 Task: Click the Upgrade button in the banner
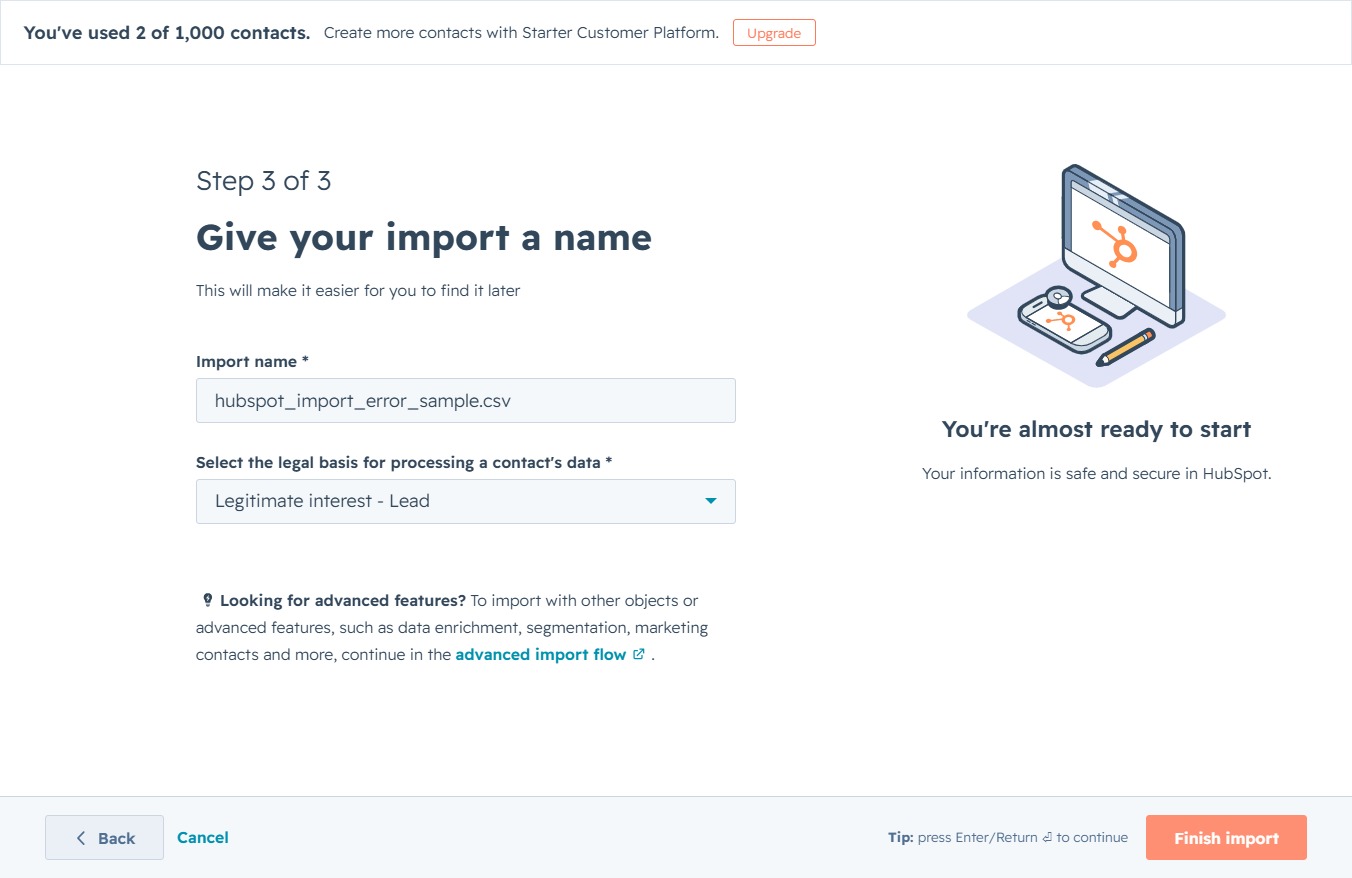(774, 33)
